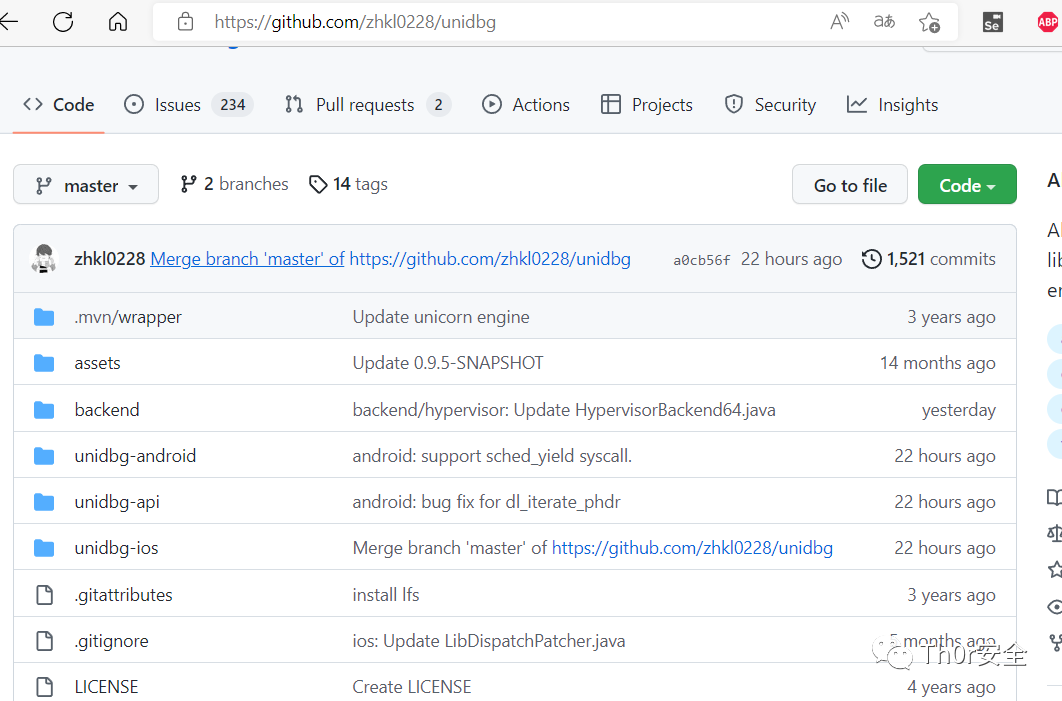The image size is (1062, 701).
Task: Click the unidbg-ios folder icon
Action: 44,548
